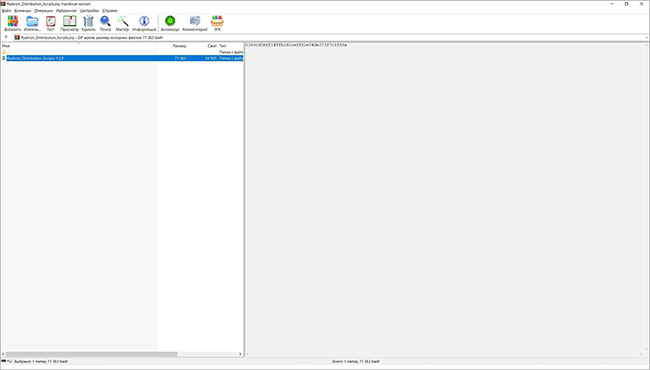This screenshot has width=650, height=370.
Task: Run the Тест archive check icon
Action: point(51,23)
